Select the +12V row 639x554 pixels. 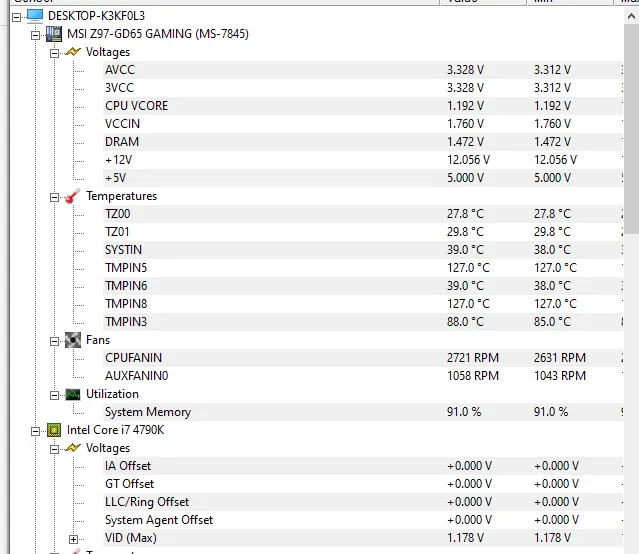363,160
